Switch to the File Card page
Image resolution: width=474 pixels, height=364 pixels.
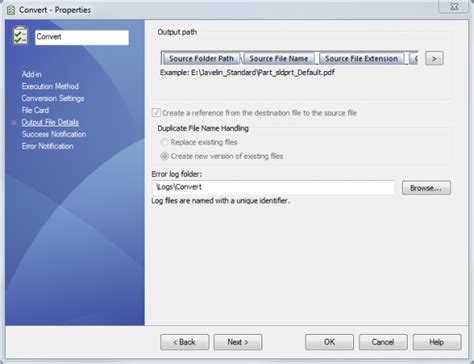35,110
